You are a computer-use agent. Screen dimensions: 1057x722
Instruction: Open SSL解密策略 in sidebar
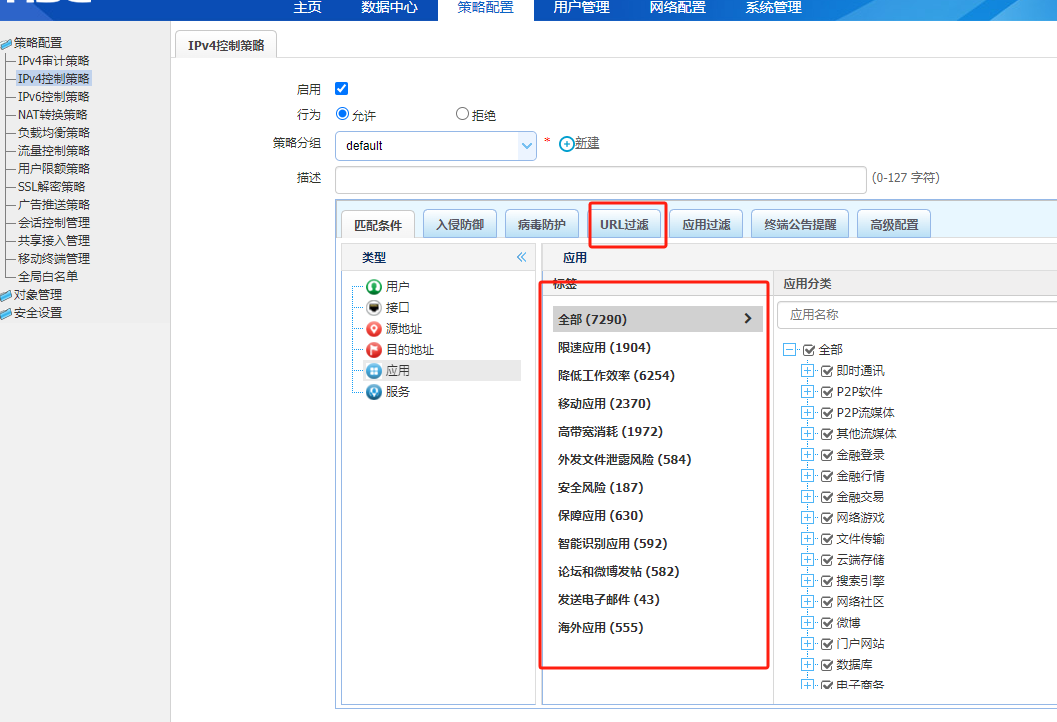pos(52,187)
